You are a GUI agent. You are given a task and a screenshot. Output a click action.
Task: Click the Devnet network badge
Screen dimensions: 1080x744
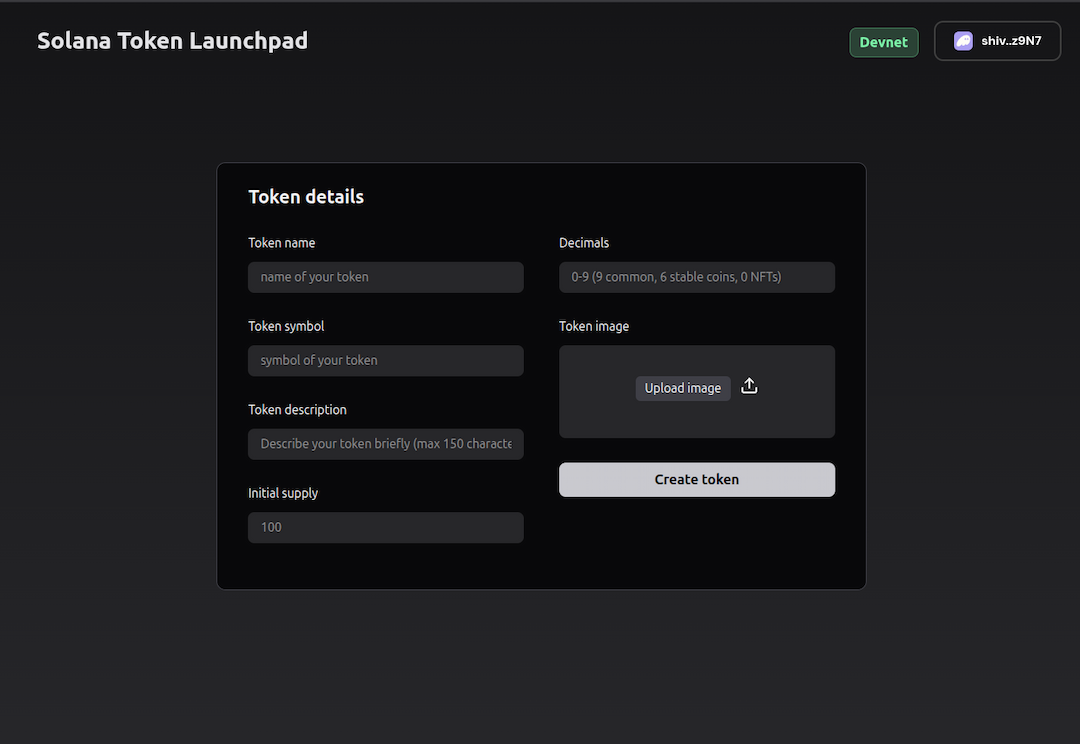point(883,42)
